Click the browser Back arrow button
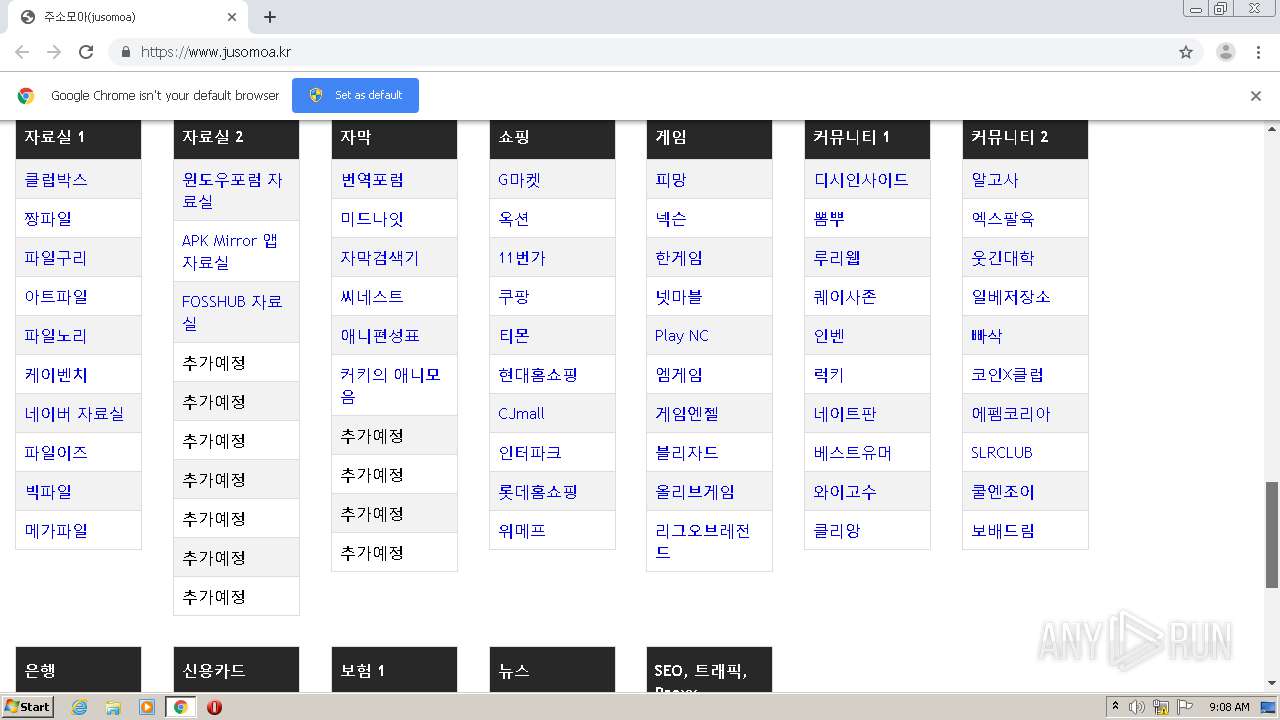The image size is (1280, 720). [22, 52]
